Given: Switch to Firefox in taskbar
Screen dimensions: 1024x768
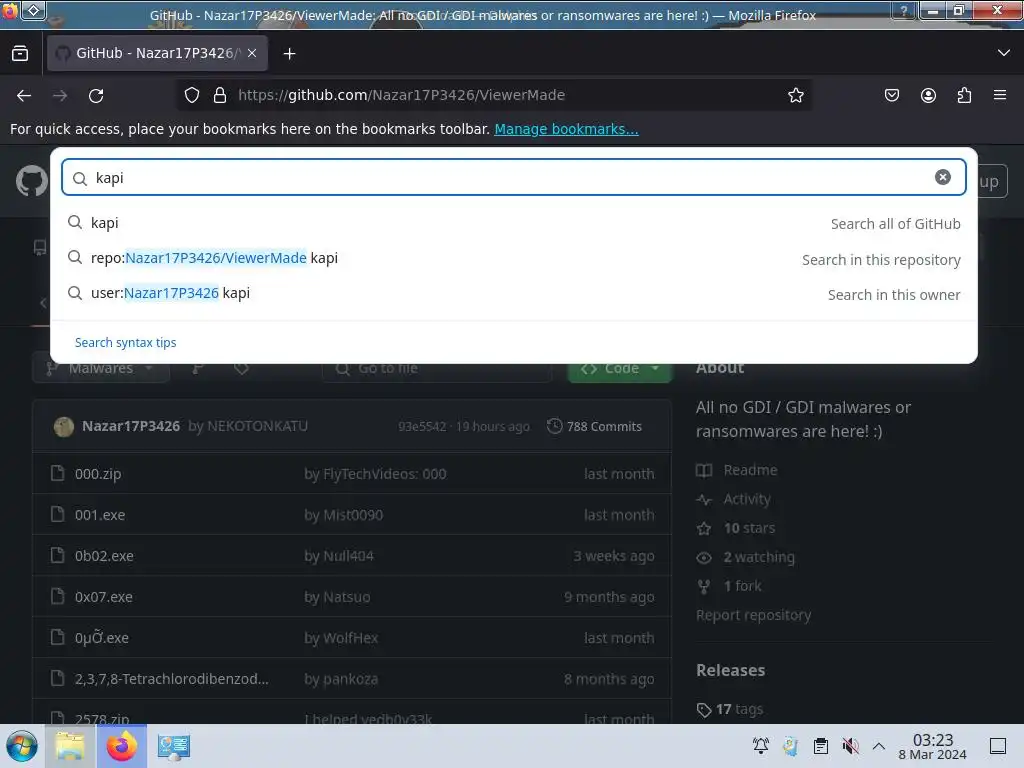Looking at the screenshot, I should [122, 746].
